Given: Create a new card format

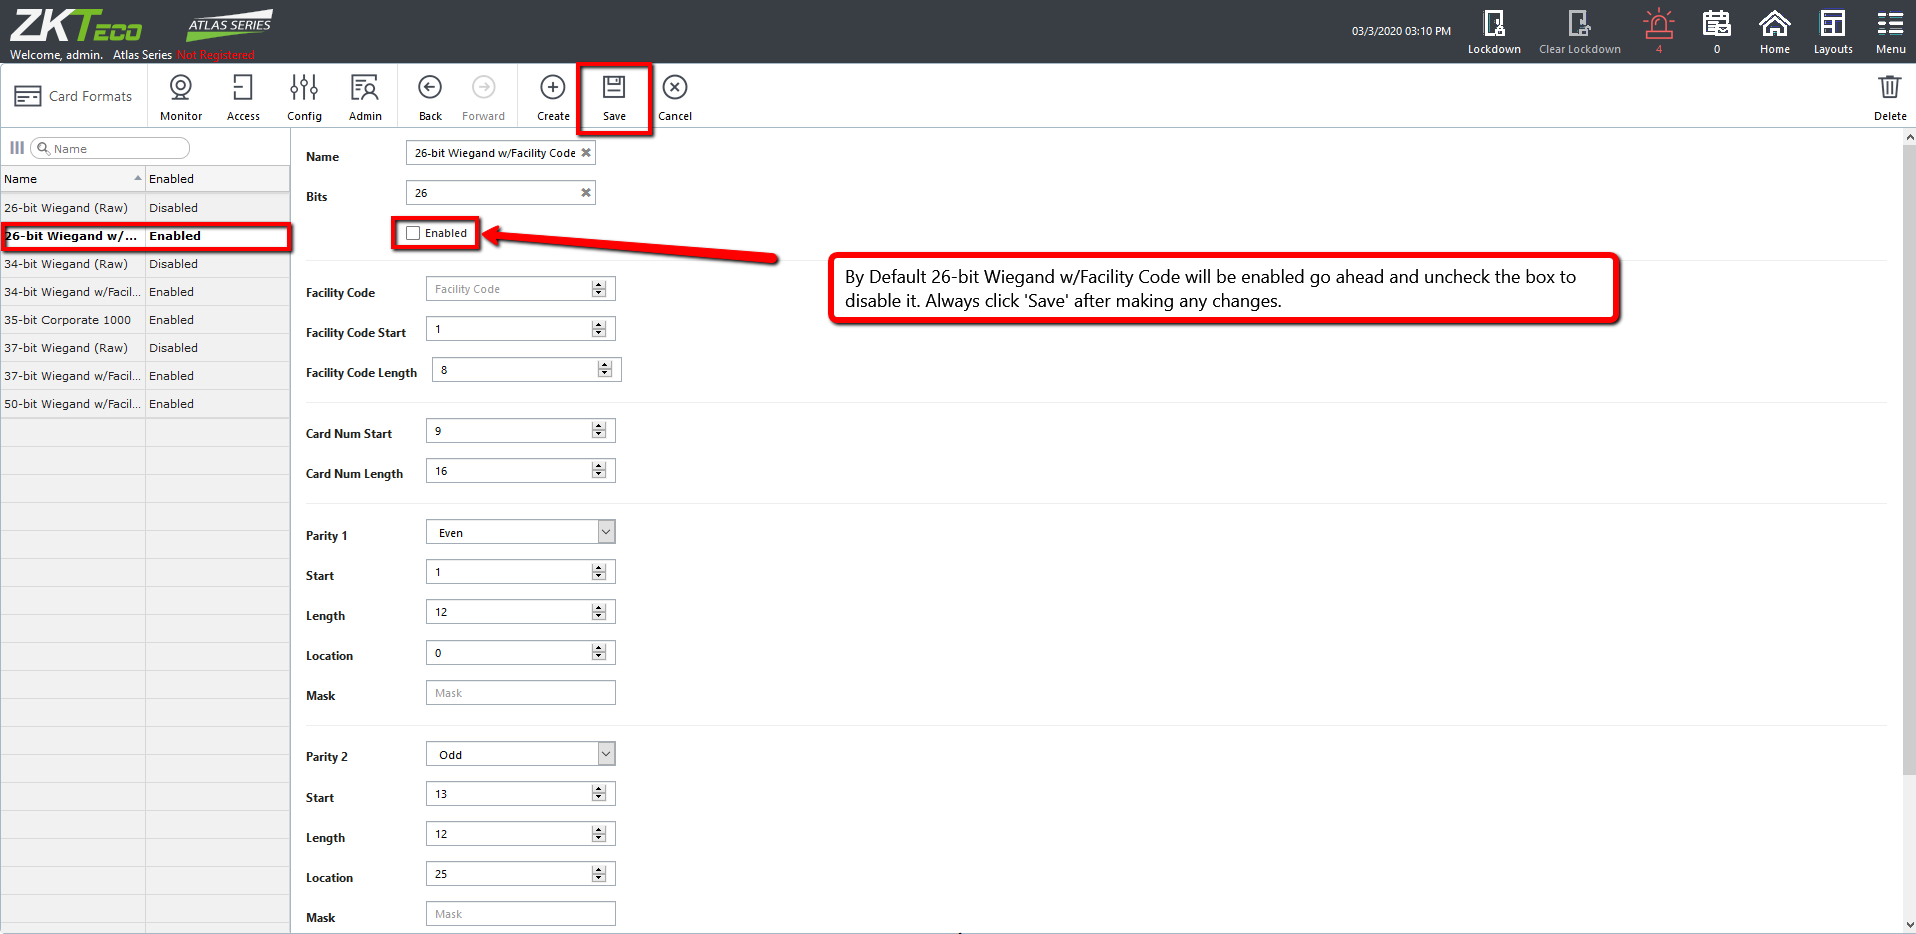Looking at the screenshot, I should coord(553,97).
